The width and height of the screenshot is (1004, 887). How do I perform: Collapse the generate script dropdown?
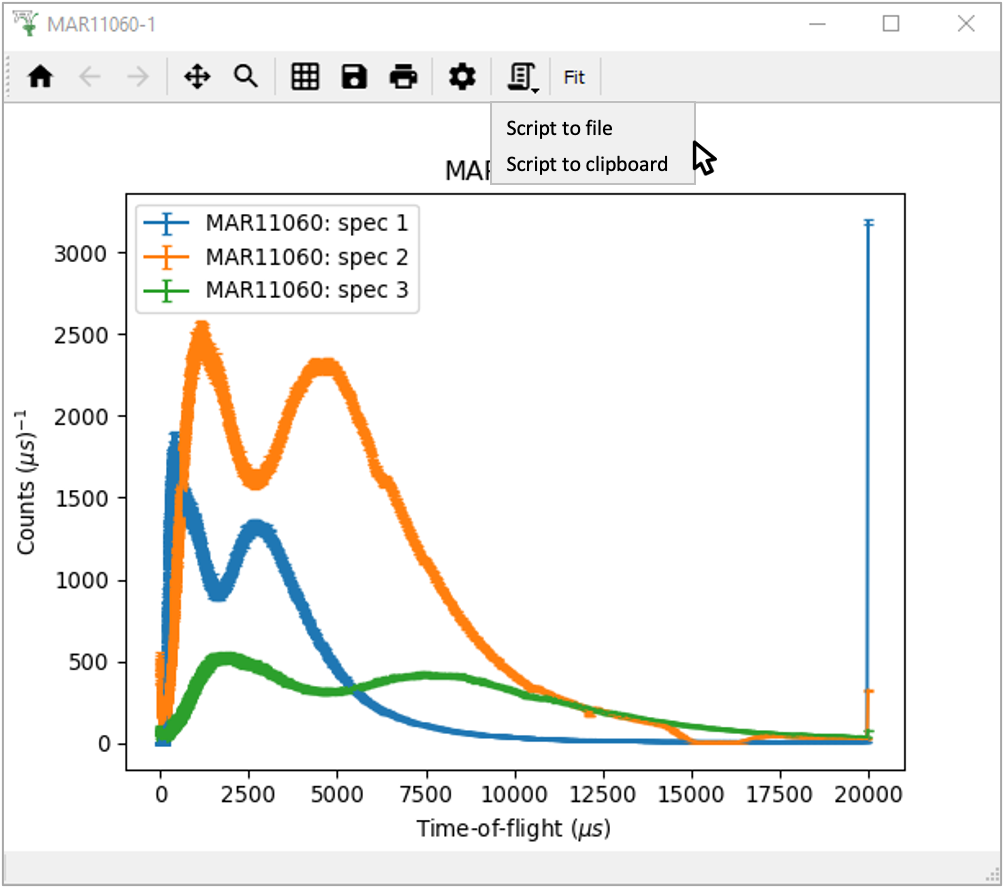point(523,77)
